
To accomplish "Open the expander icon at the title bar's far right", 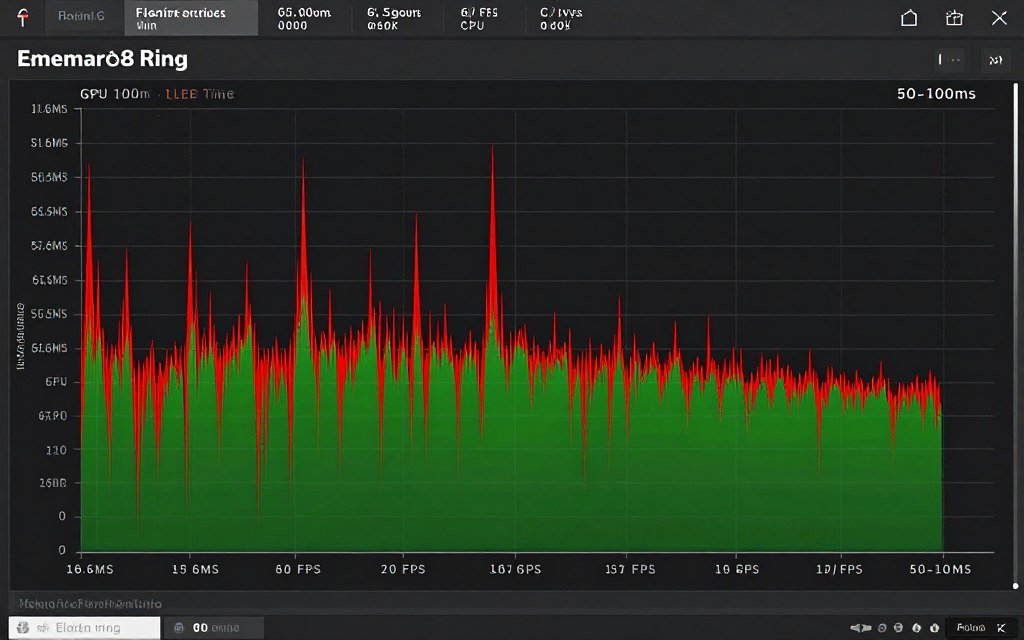I will click(x=995, y=60).
